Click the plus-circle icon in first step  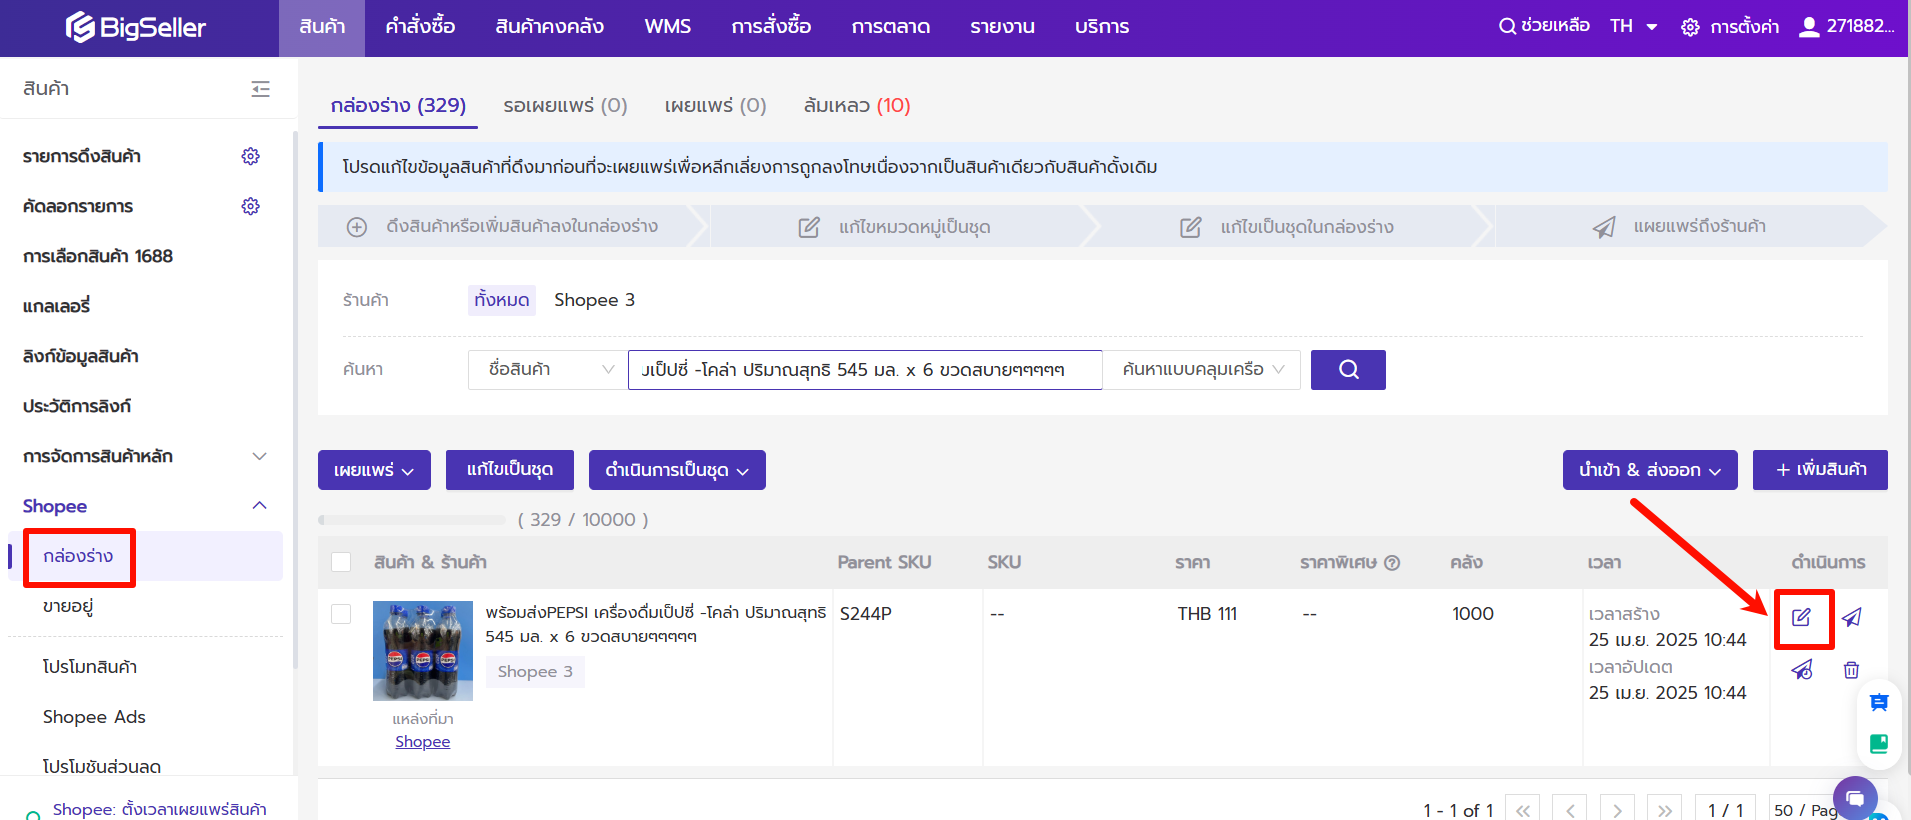(357, 227)
